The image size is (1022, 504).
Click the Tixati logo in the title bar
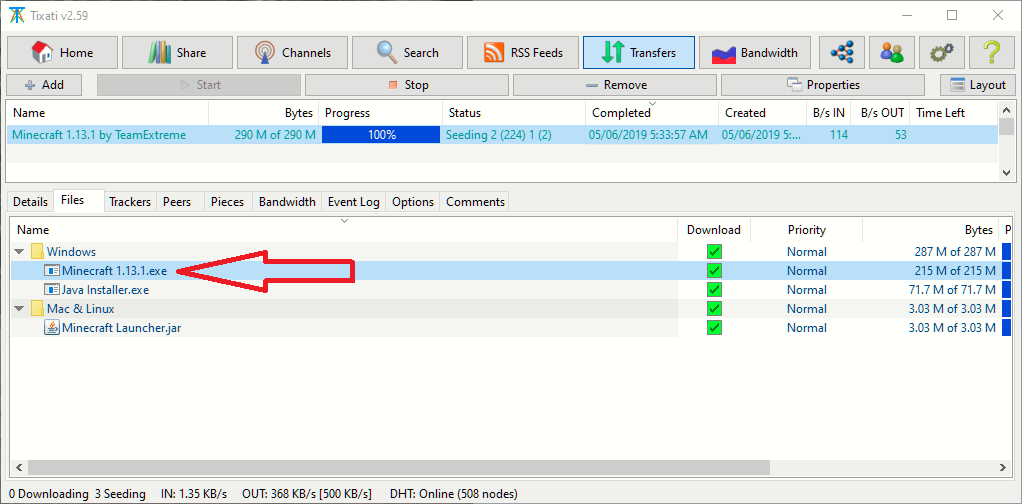(16, 15)
